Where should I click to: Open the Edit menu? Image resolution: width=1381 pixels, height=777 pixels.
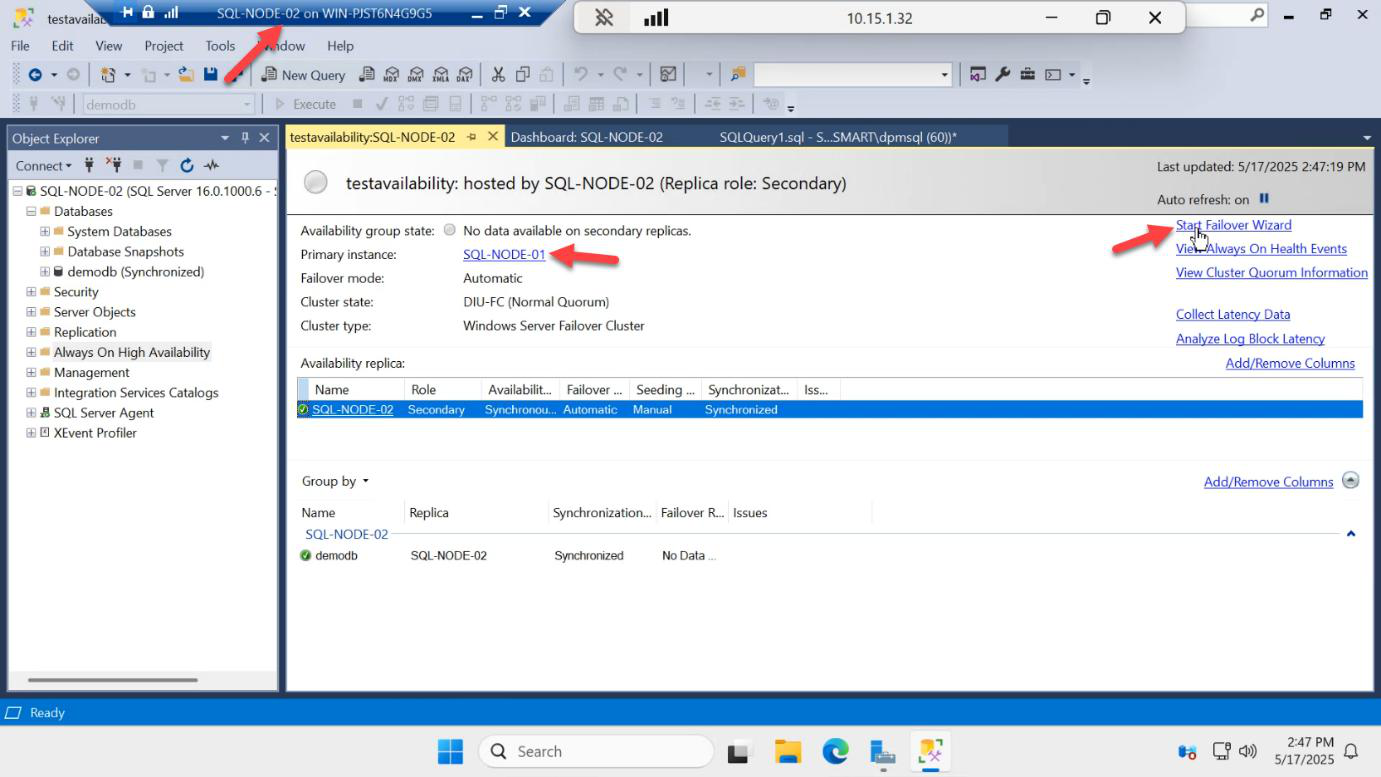(63, 46)
